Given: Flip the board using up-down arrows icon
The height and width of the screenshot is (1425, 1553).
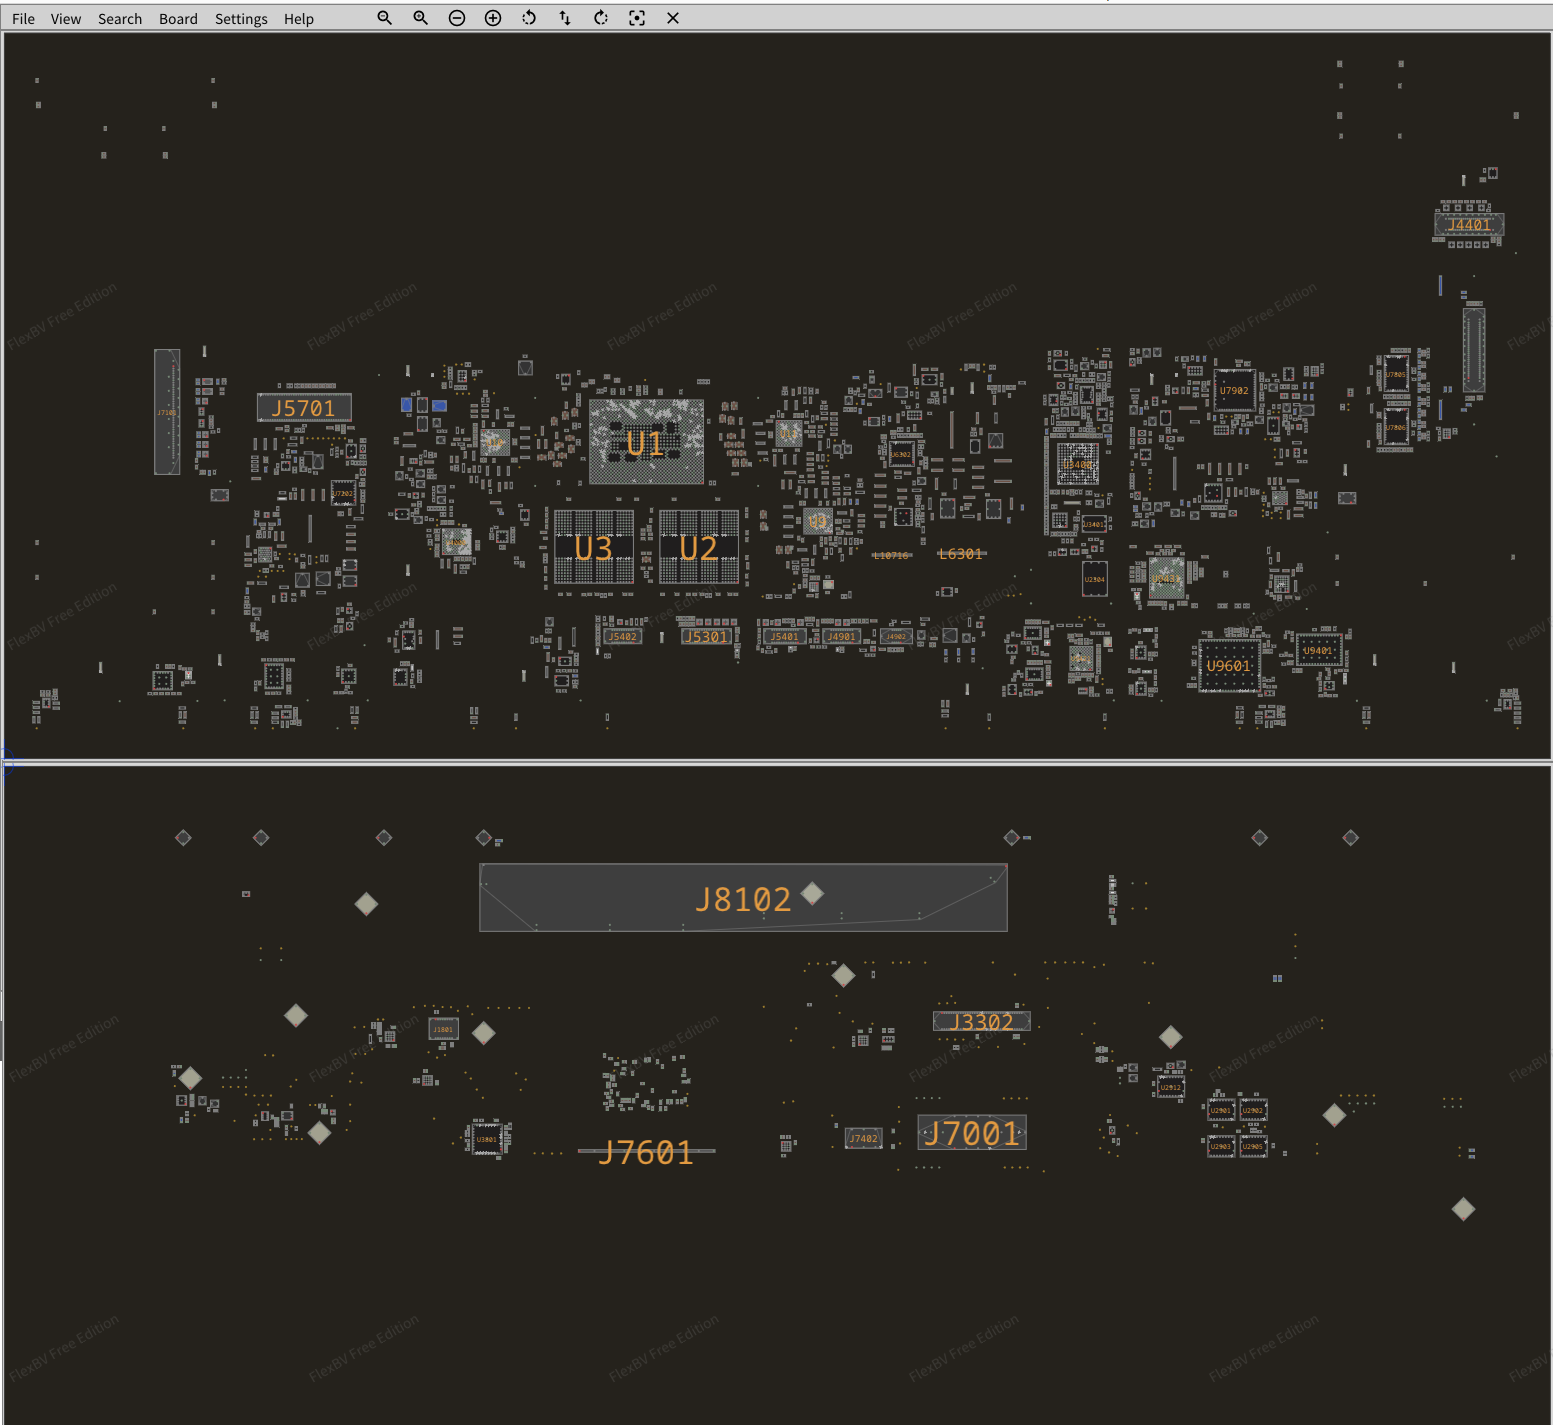Looking at the screenshot, I should tap(565, 18).
